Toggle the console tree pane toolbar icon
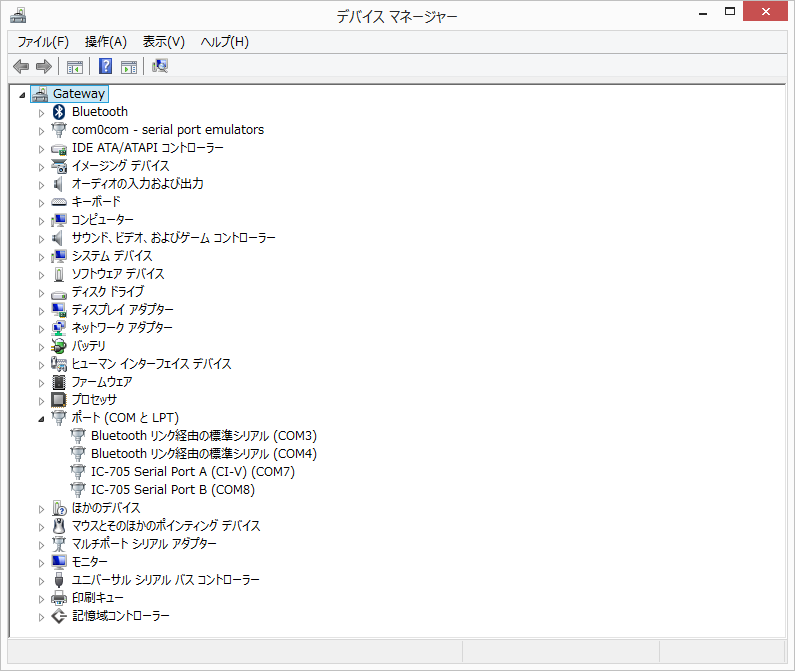This screenshot has height=671, width=795. tap(75, 66)
